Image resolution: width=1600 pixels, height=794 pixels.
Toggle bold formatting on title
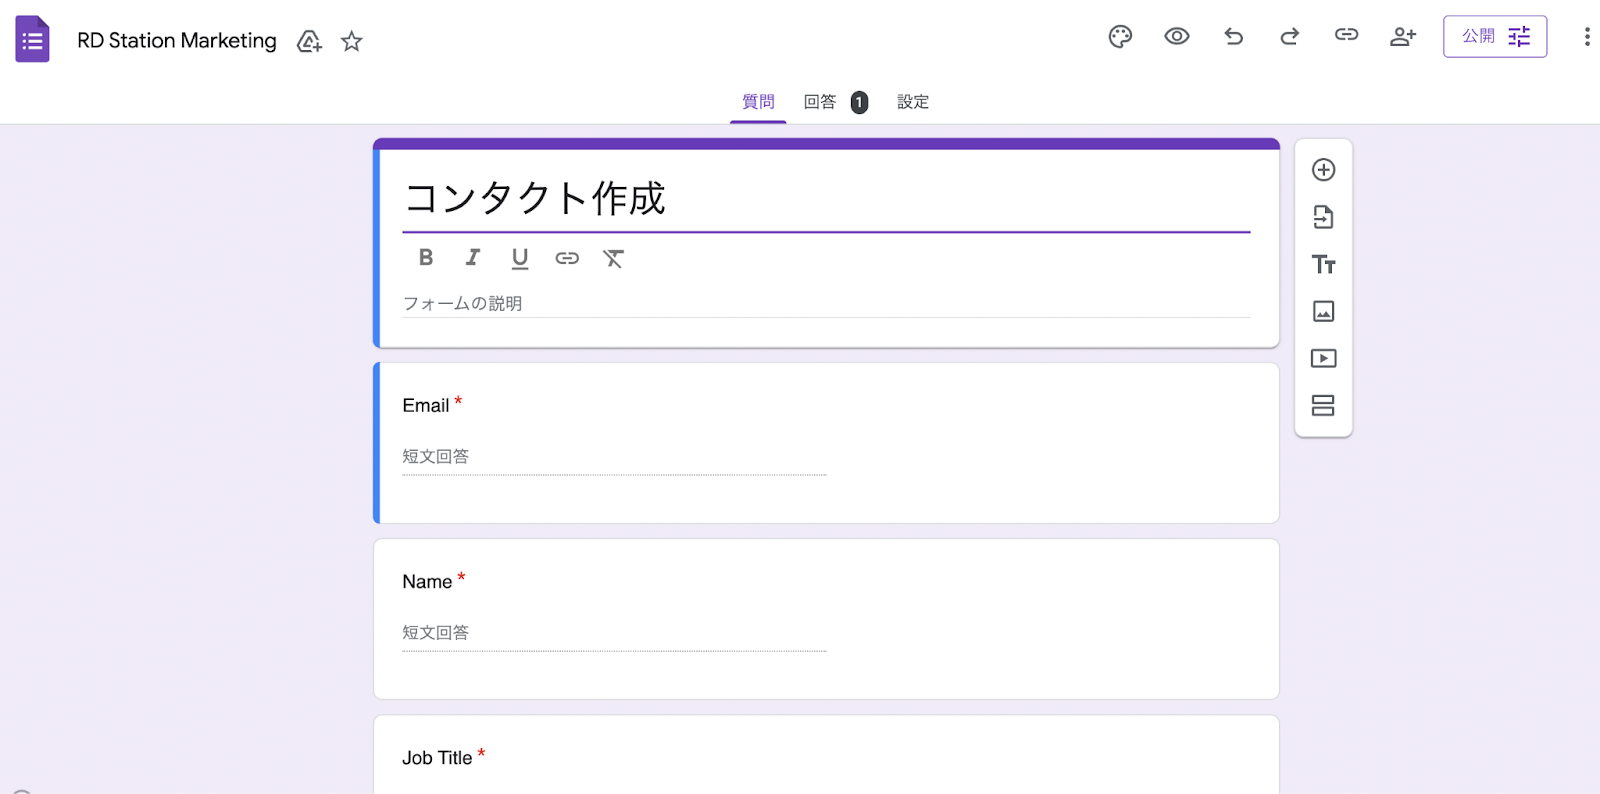tap(426, 258)
